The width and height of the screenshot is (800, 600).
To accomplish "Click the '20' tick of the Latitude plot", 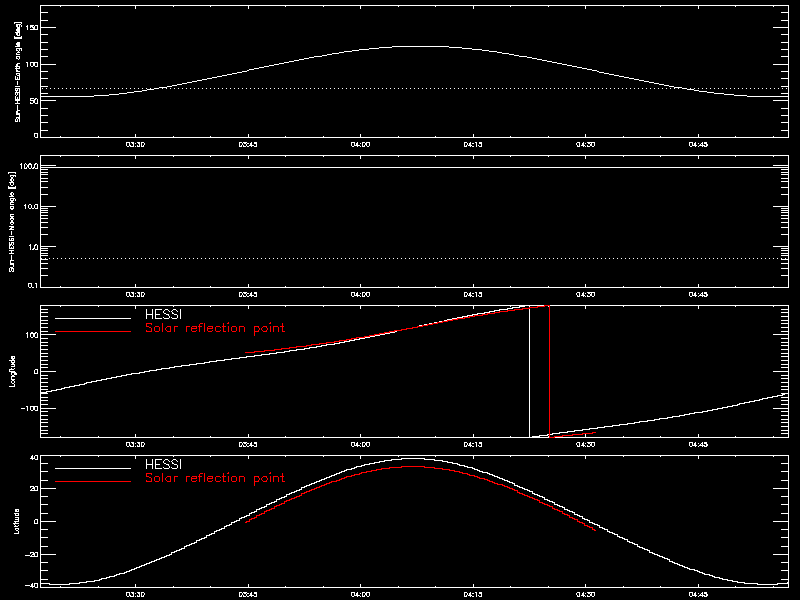I will [34, 489].
